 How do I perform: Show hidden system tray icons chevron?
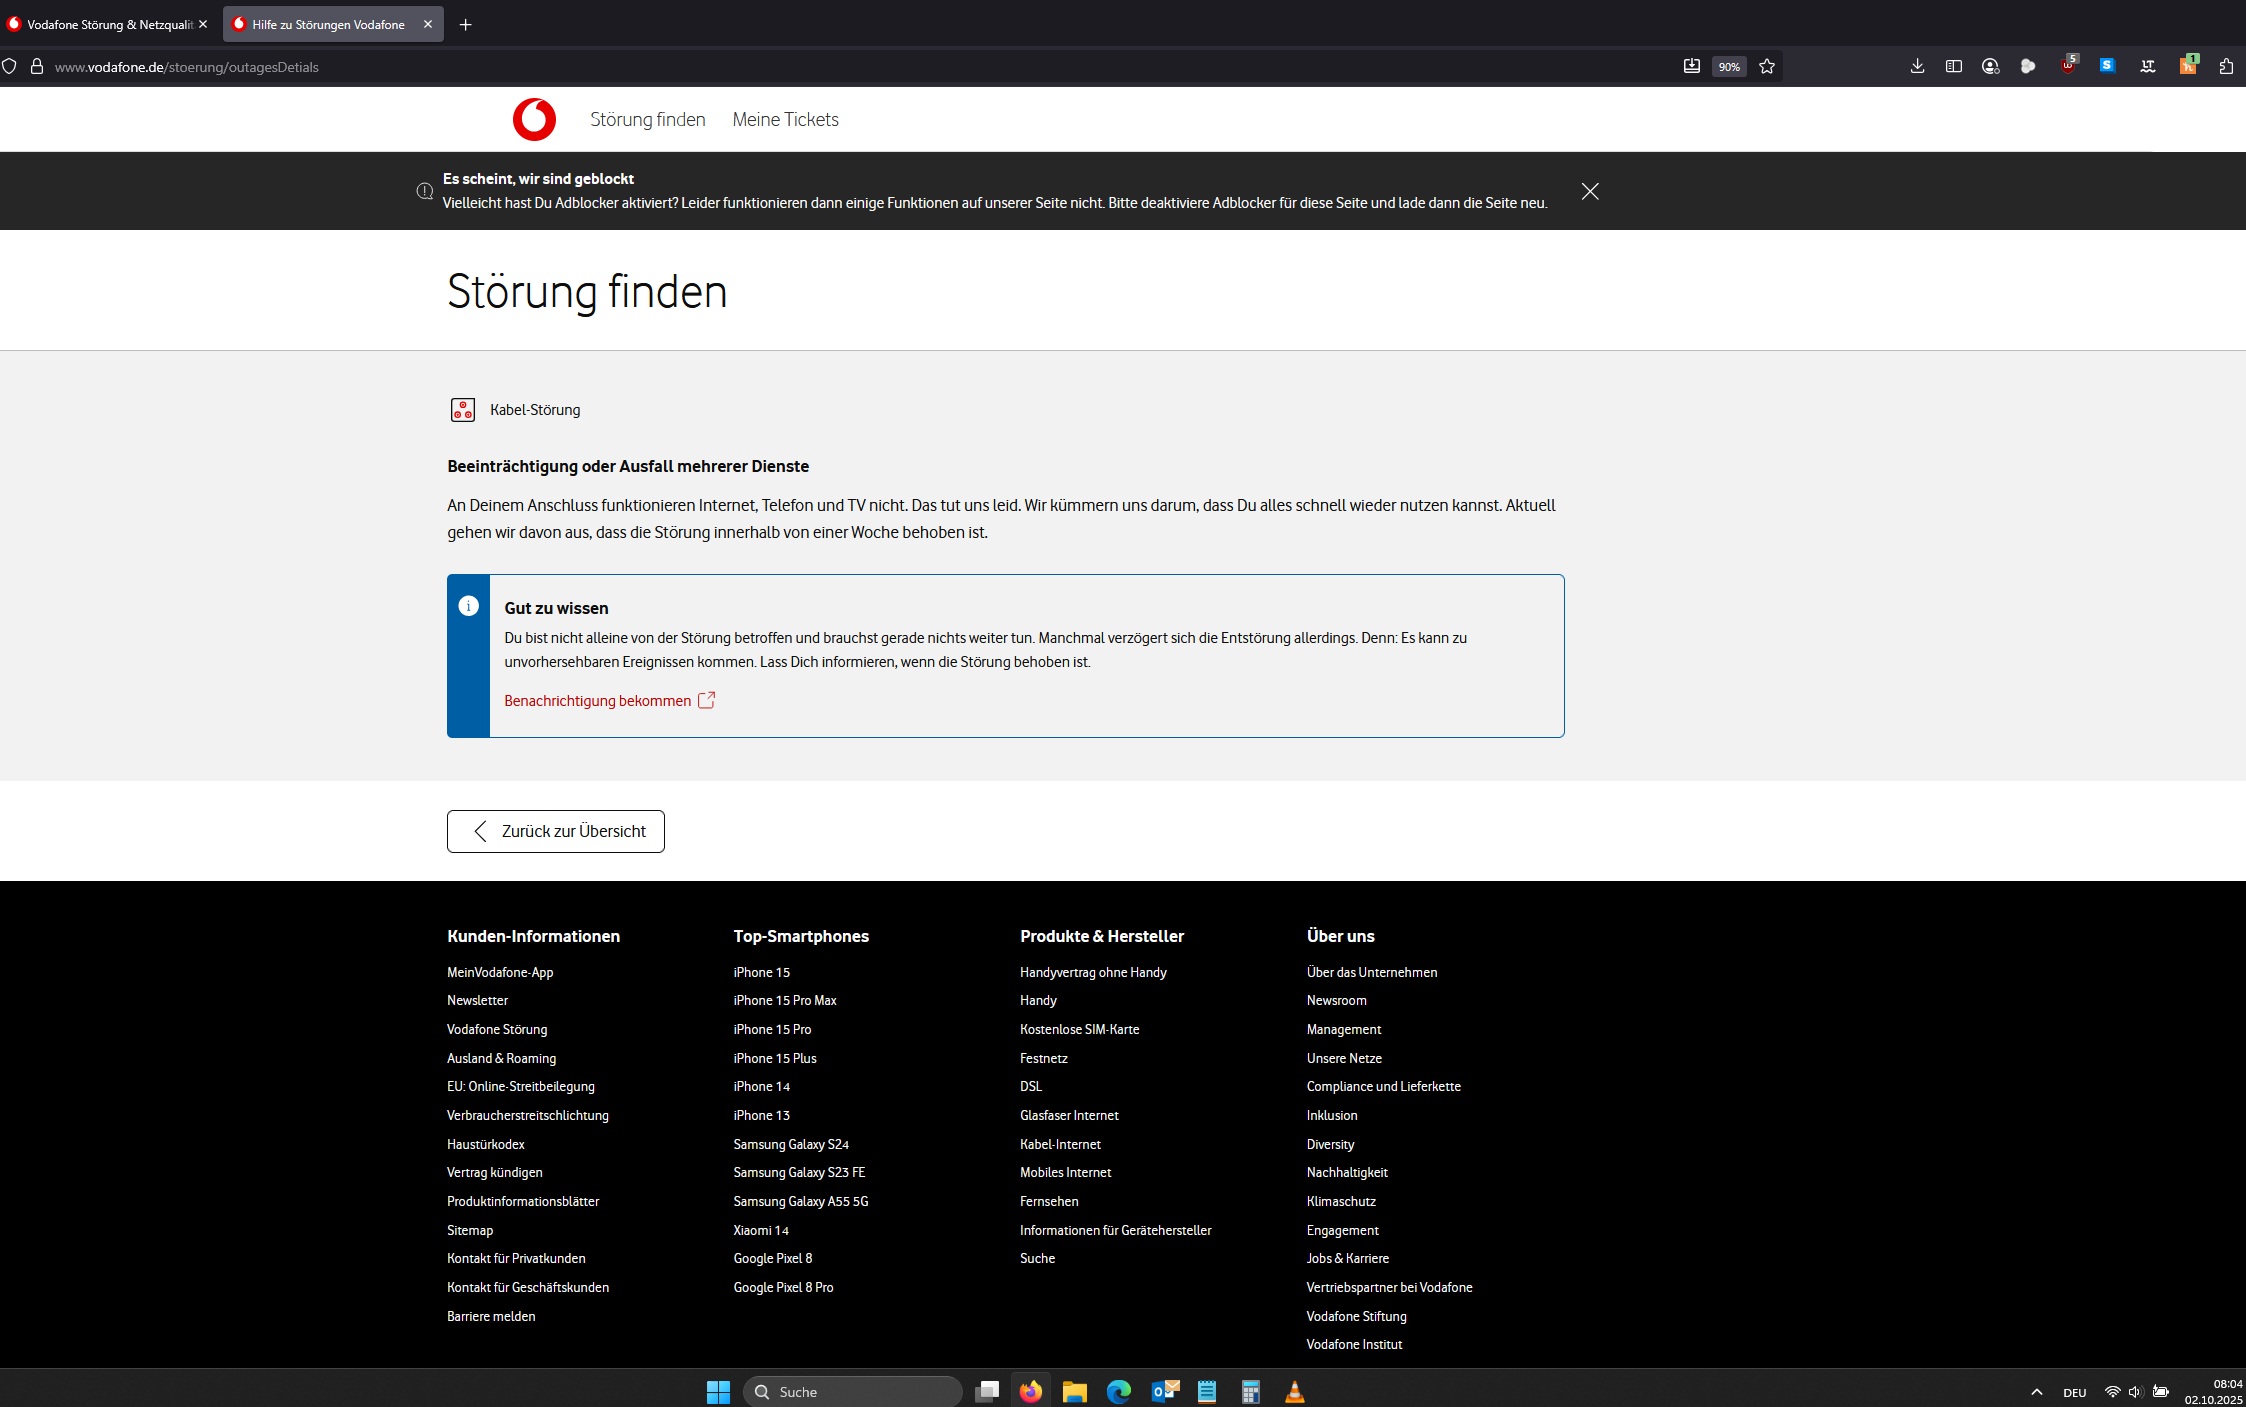[x=2036, y=1392]
